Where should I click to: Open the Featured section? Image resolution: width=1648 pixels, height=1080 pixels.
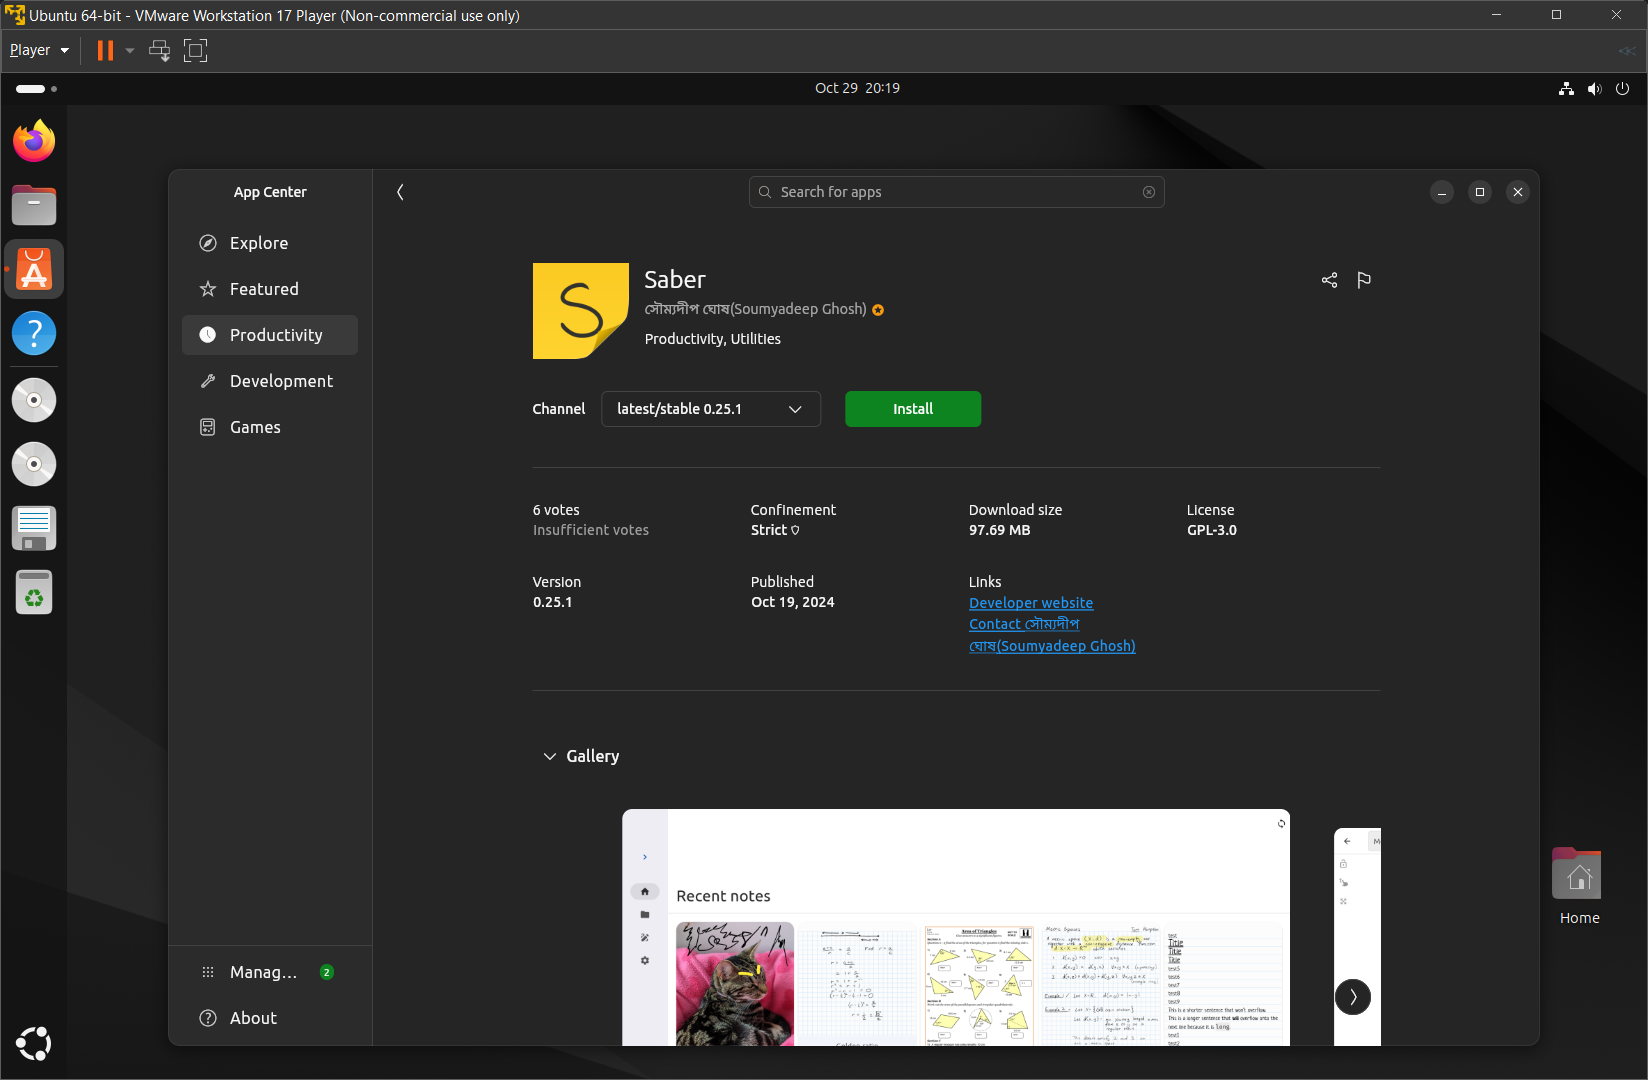(x=270, y=289)
